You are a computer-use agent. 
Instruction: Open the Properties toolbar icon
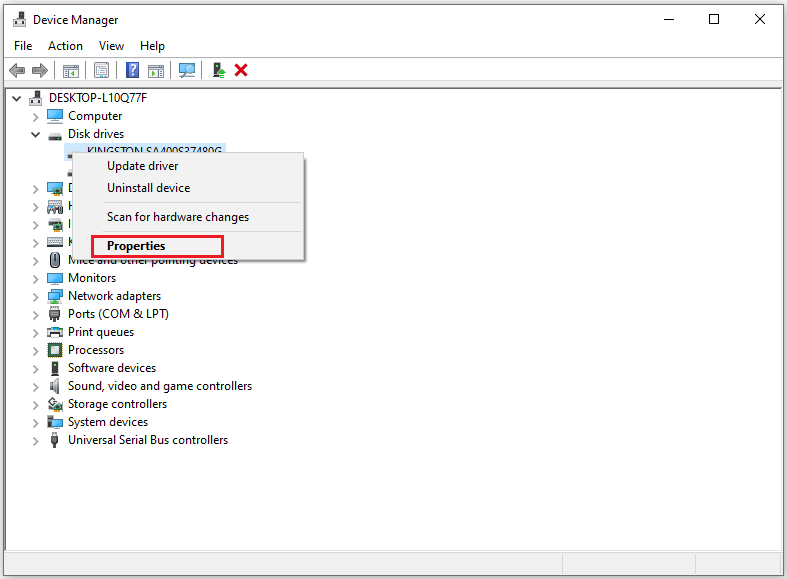101,71
